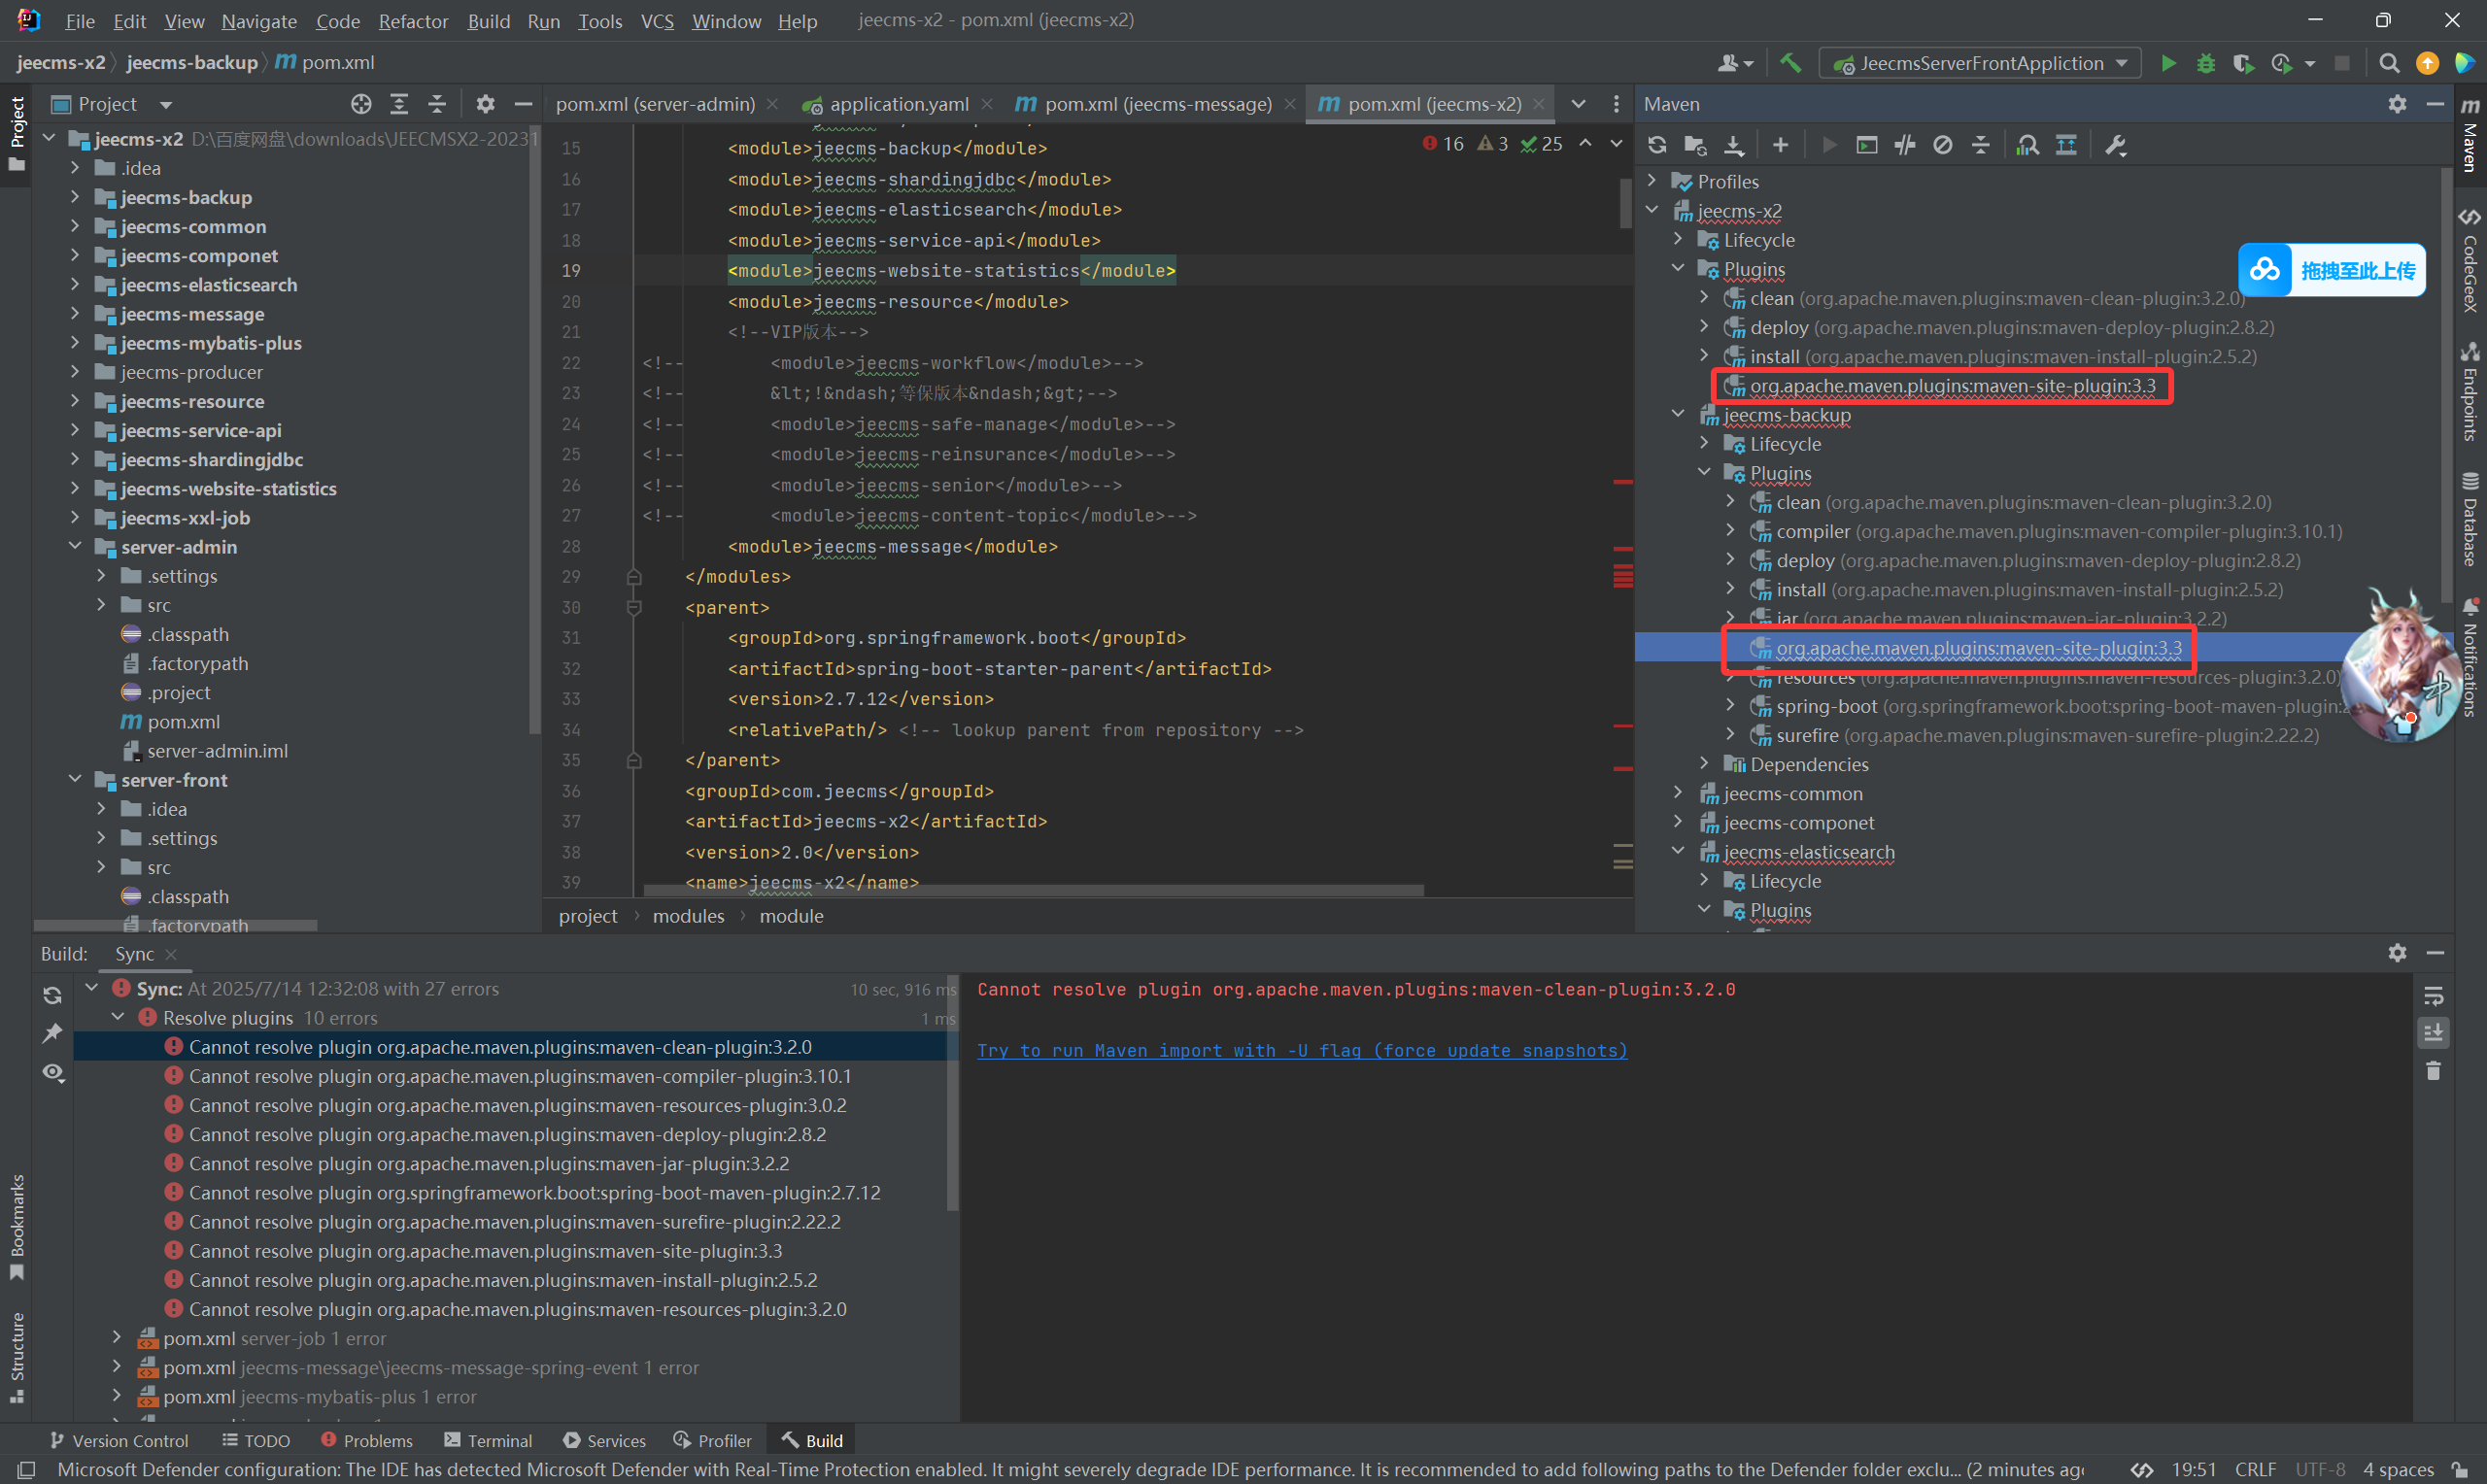This screenshot has height=1484, width=2487.
Task: Open the Refactor menu
Action: pos(413,21)
